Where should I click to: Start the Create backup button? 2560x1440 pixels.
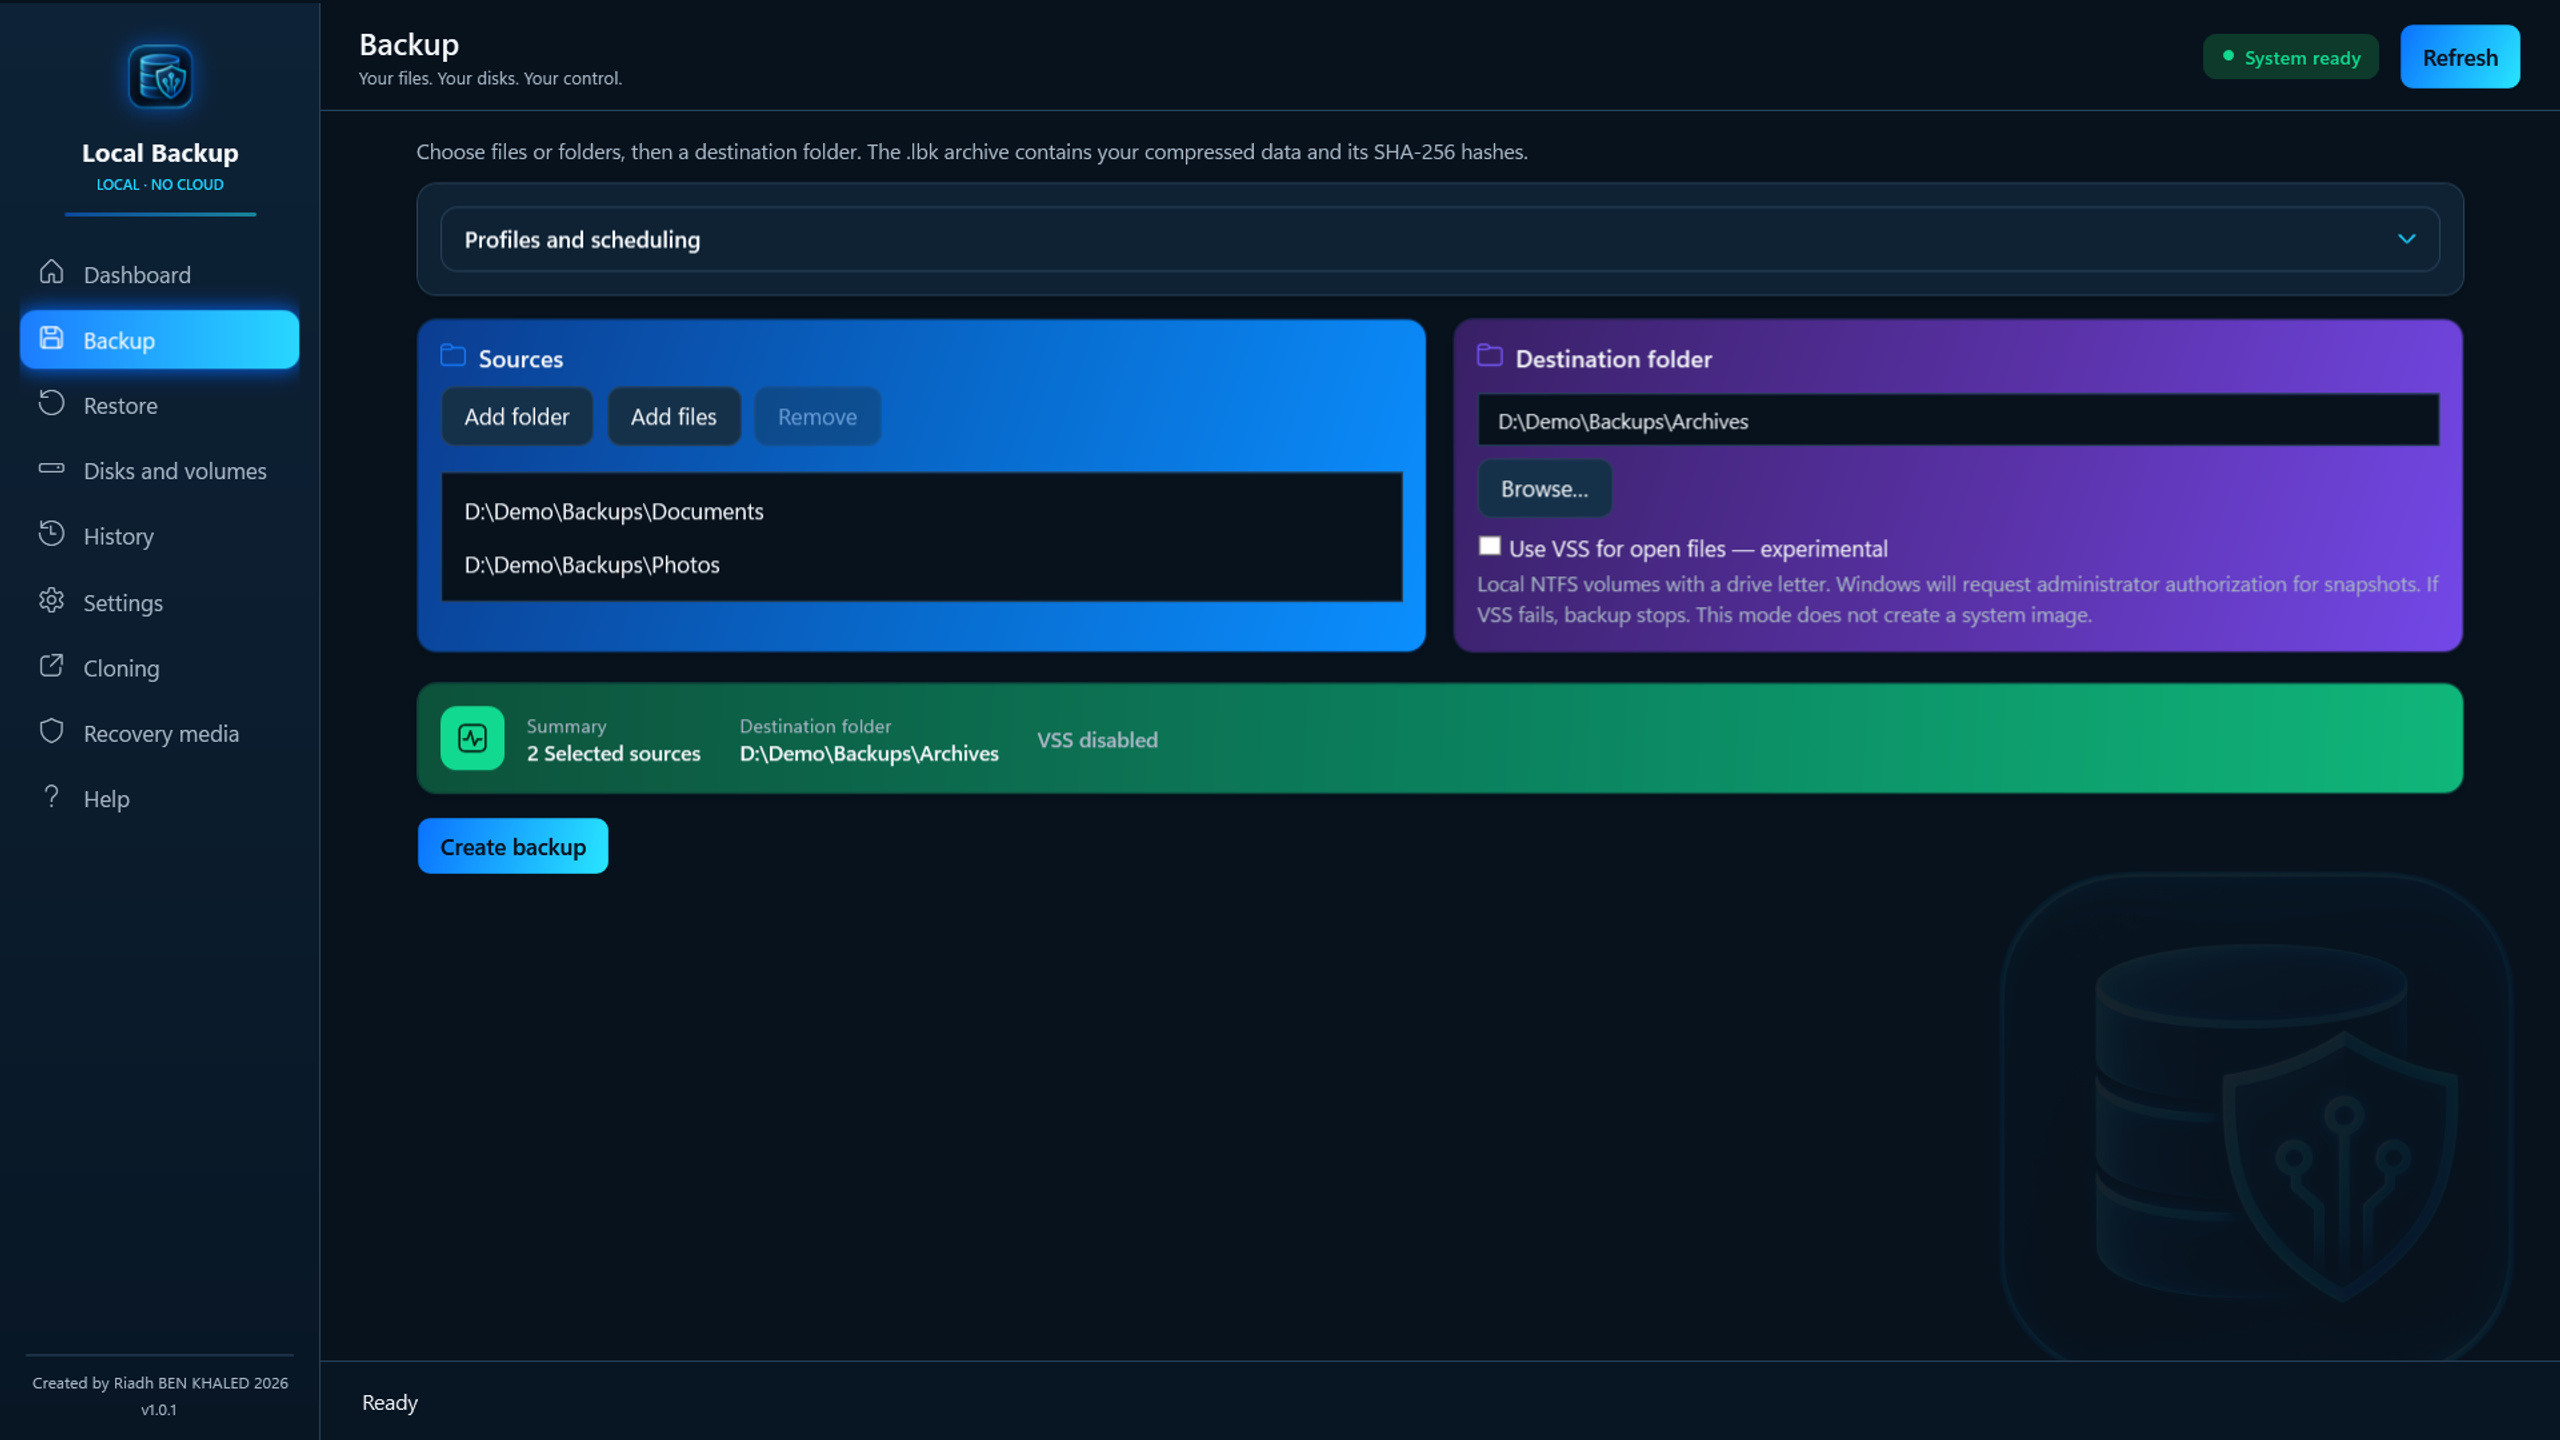click(x=512, y=846)
